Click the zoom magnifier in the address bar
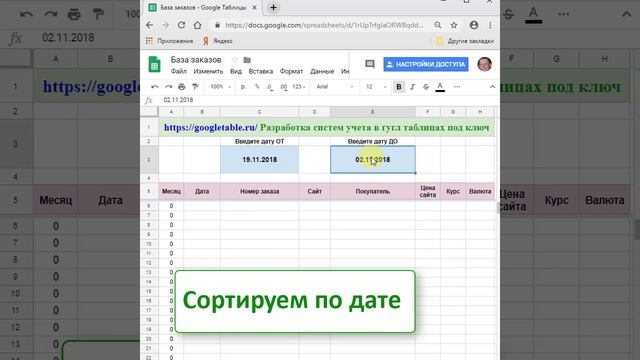This screenshot has width=640, height=360. tap(438, 25)
